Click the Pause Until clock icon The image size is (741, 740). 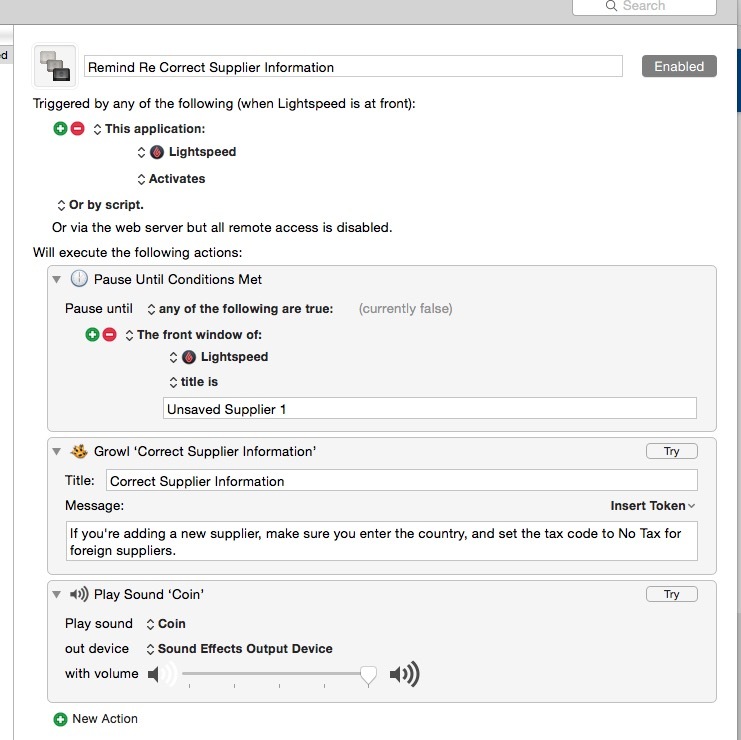tap(79, 279)
